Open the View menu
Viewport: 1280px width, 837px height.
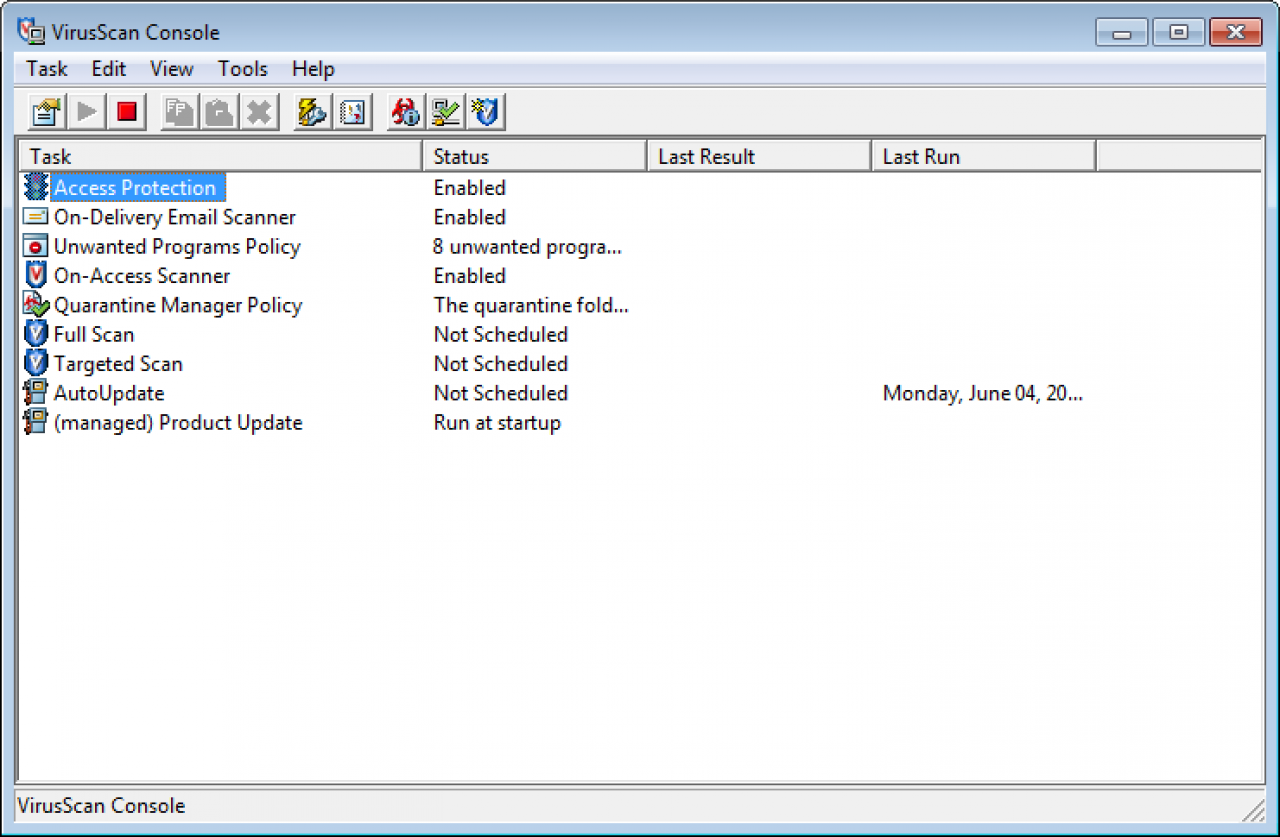[x=172, y=69]
